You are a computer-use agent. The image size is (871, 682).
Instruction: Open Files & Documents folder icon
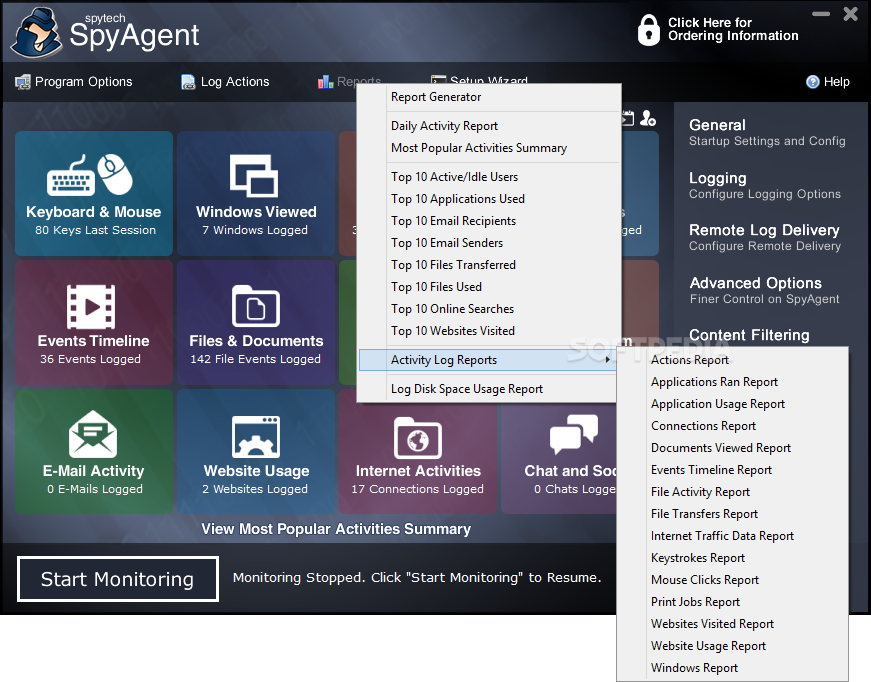coord(256,305)
